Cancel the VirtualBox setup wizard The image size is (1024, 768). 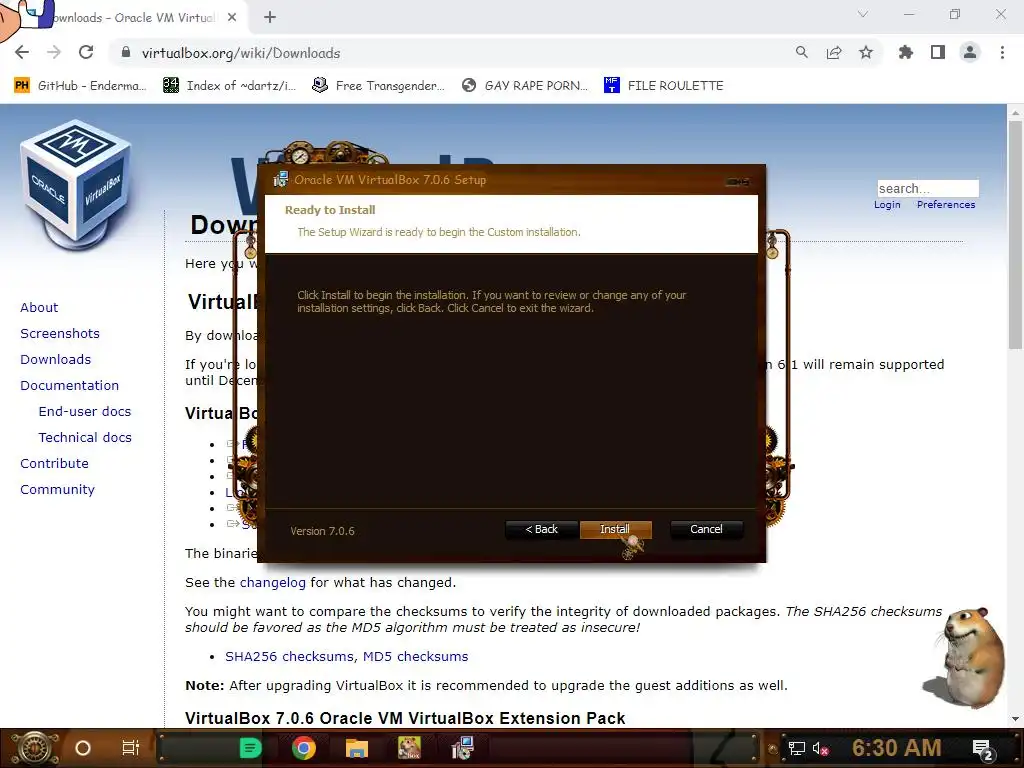click(706, 529)
